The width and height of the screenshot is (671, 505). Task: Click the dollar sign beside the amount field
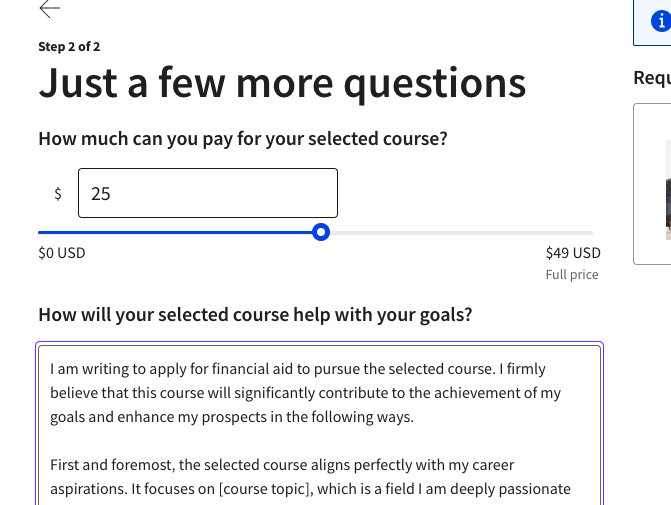58,194
